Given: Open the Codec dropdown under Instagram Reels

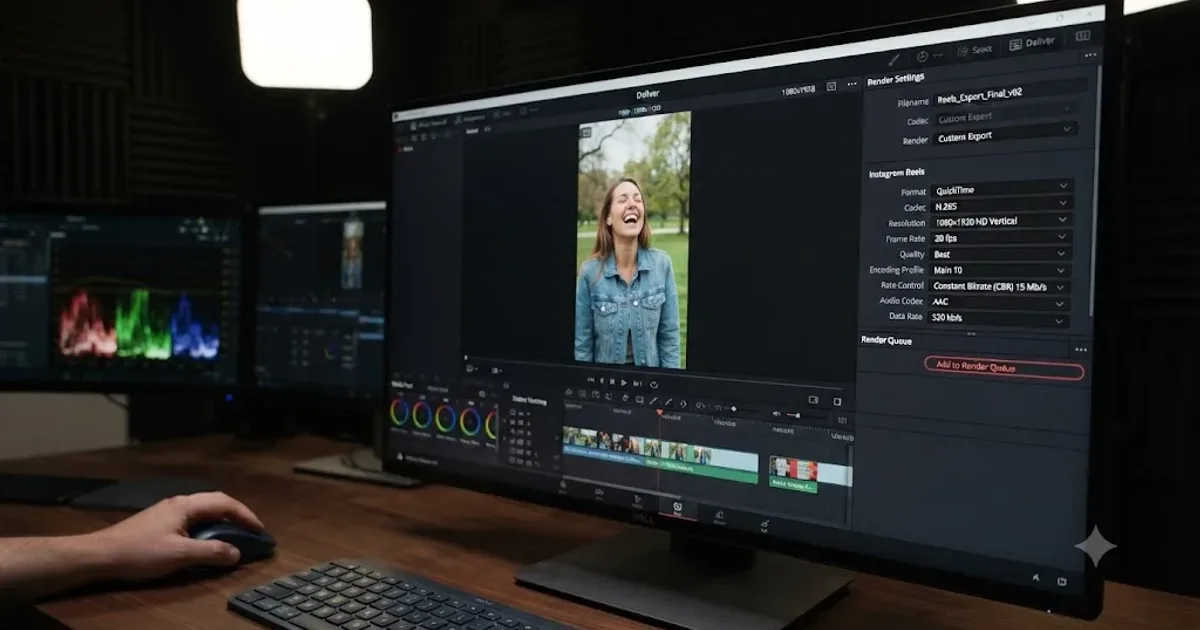Looking at the screenshot, I should coord(1002,204).
